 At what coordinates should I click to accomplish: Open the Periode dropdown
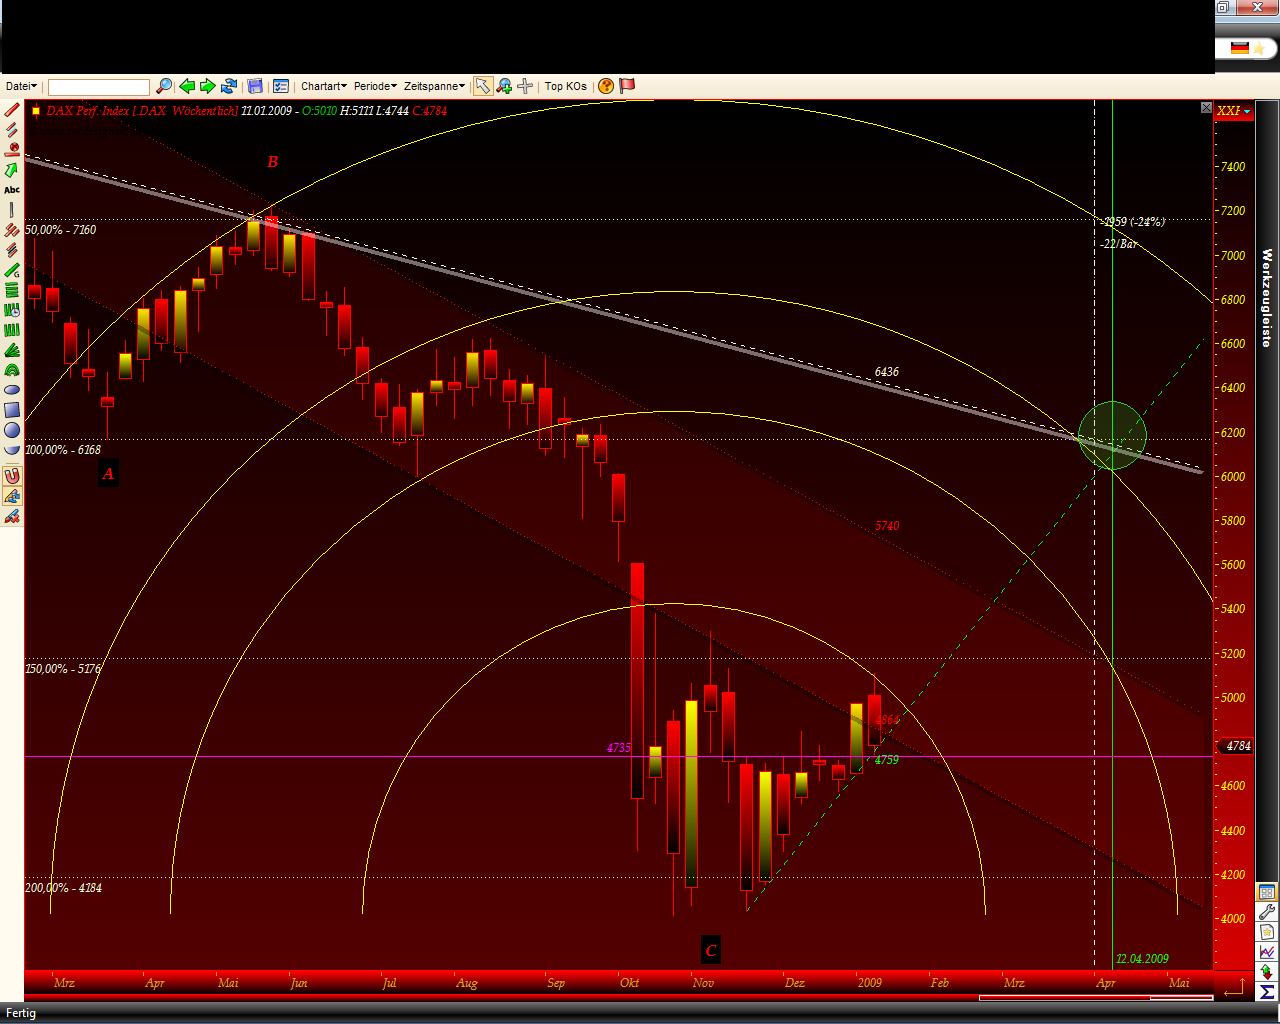(375, 86)
